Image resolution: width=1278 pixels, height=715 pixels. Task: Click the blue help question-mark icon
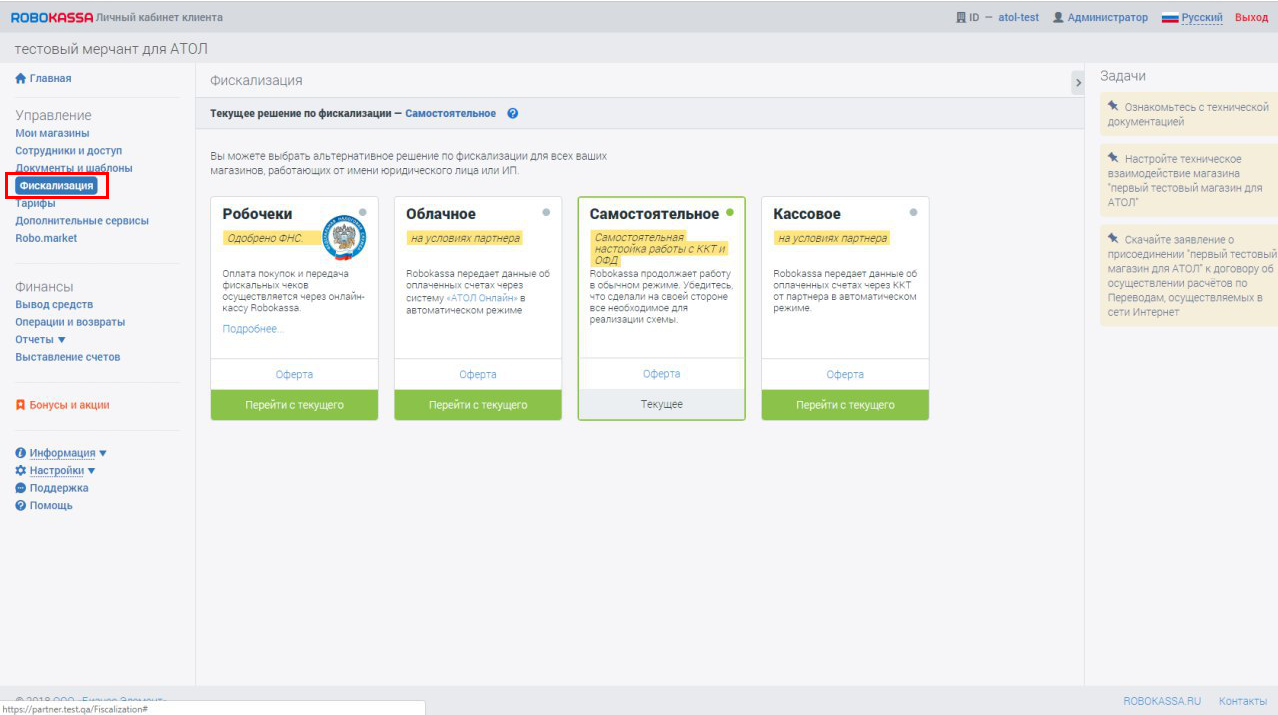click(x=512, y=113)
